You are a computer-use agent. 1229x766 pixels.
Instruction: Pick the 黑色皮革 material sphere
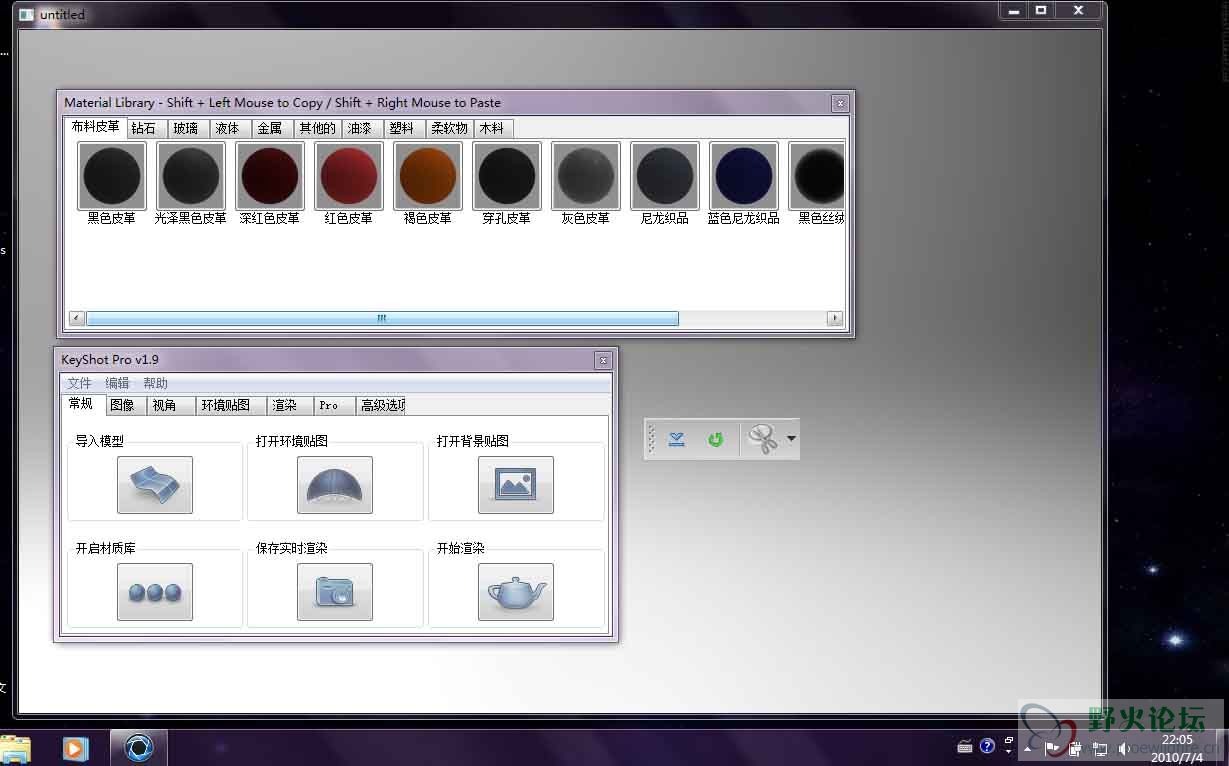click(x=112, y=176)
